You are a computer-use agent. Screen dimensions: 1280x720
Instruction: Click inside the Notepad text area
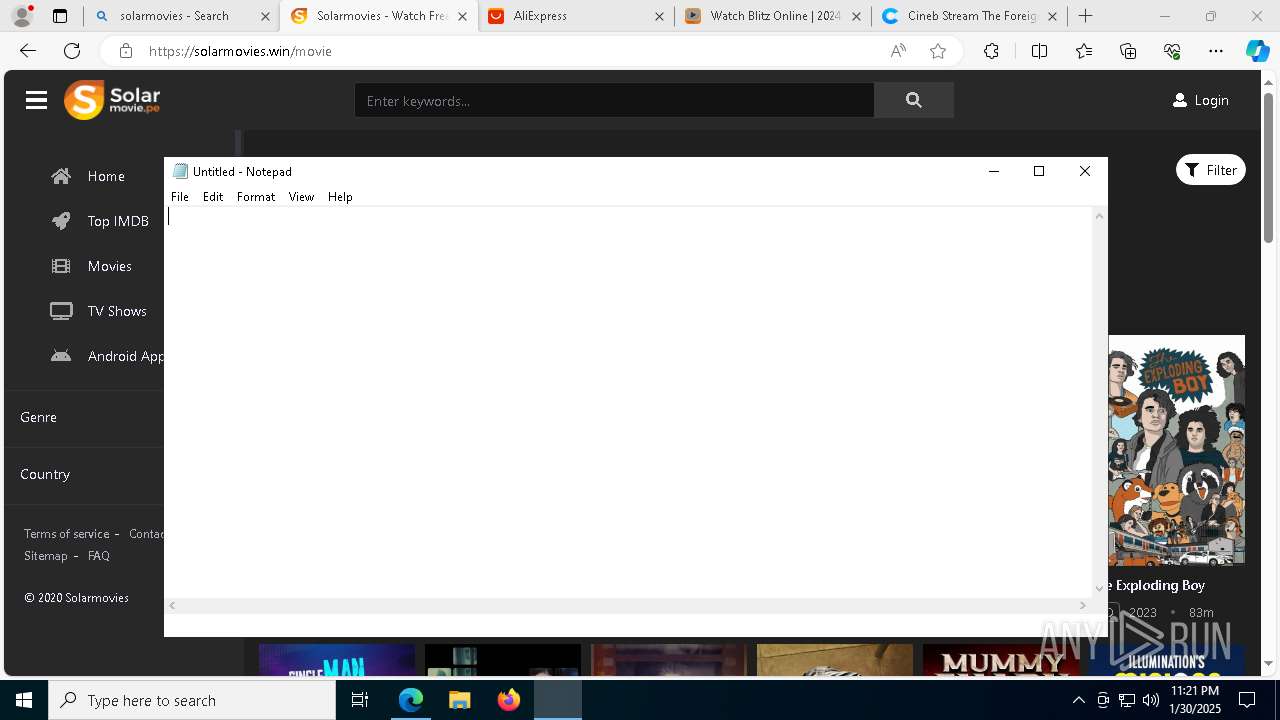[x=629, y=402]
